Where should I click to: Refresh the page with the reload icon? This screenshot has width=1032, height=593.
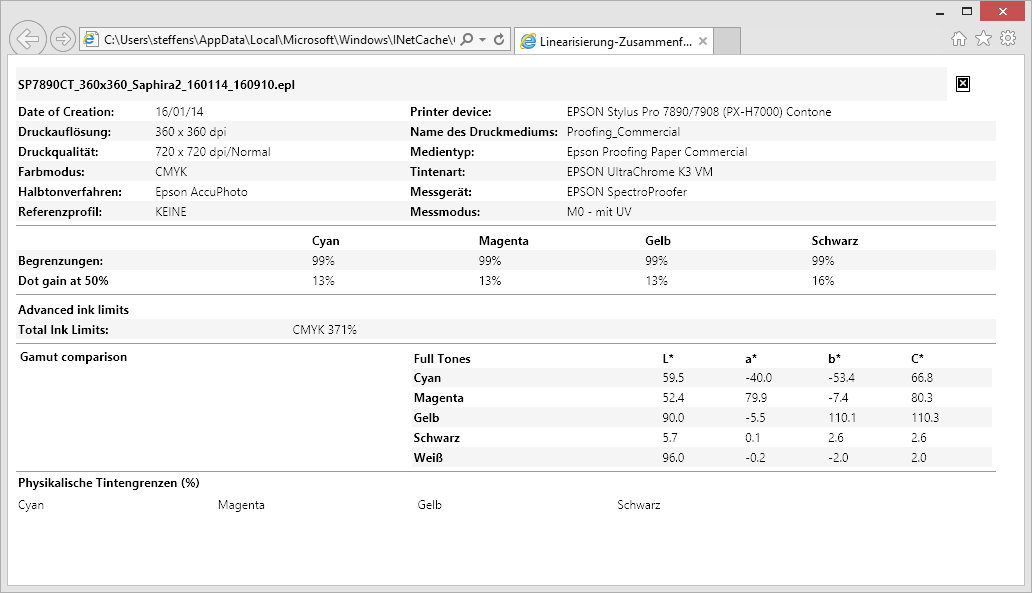(x=499, y=39)
